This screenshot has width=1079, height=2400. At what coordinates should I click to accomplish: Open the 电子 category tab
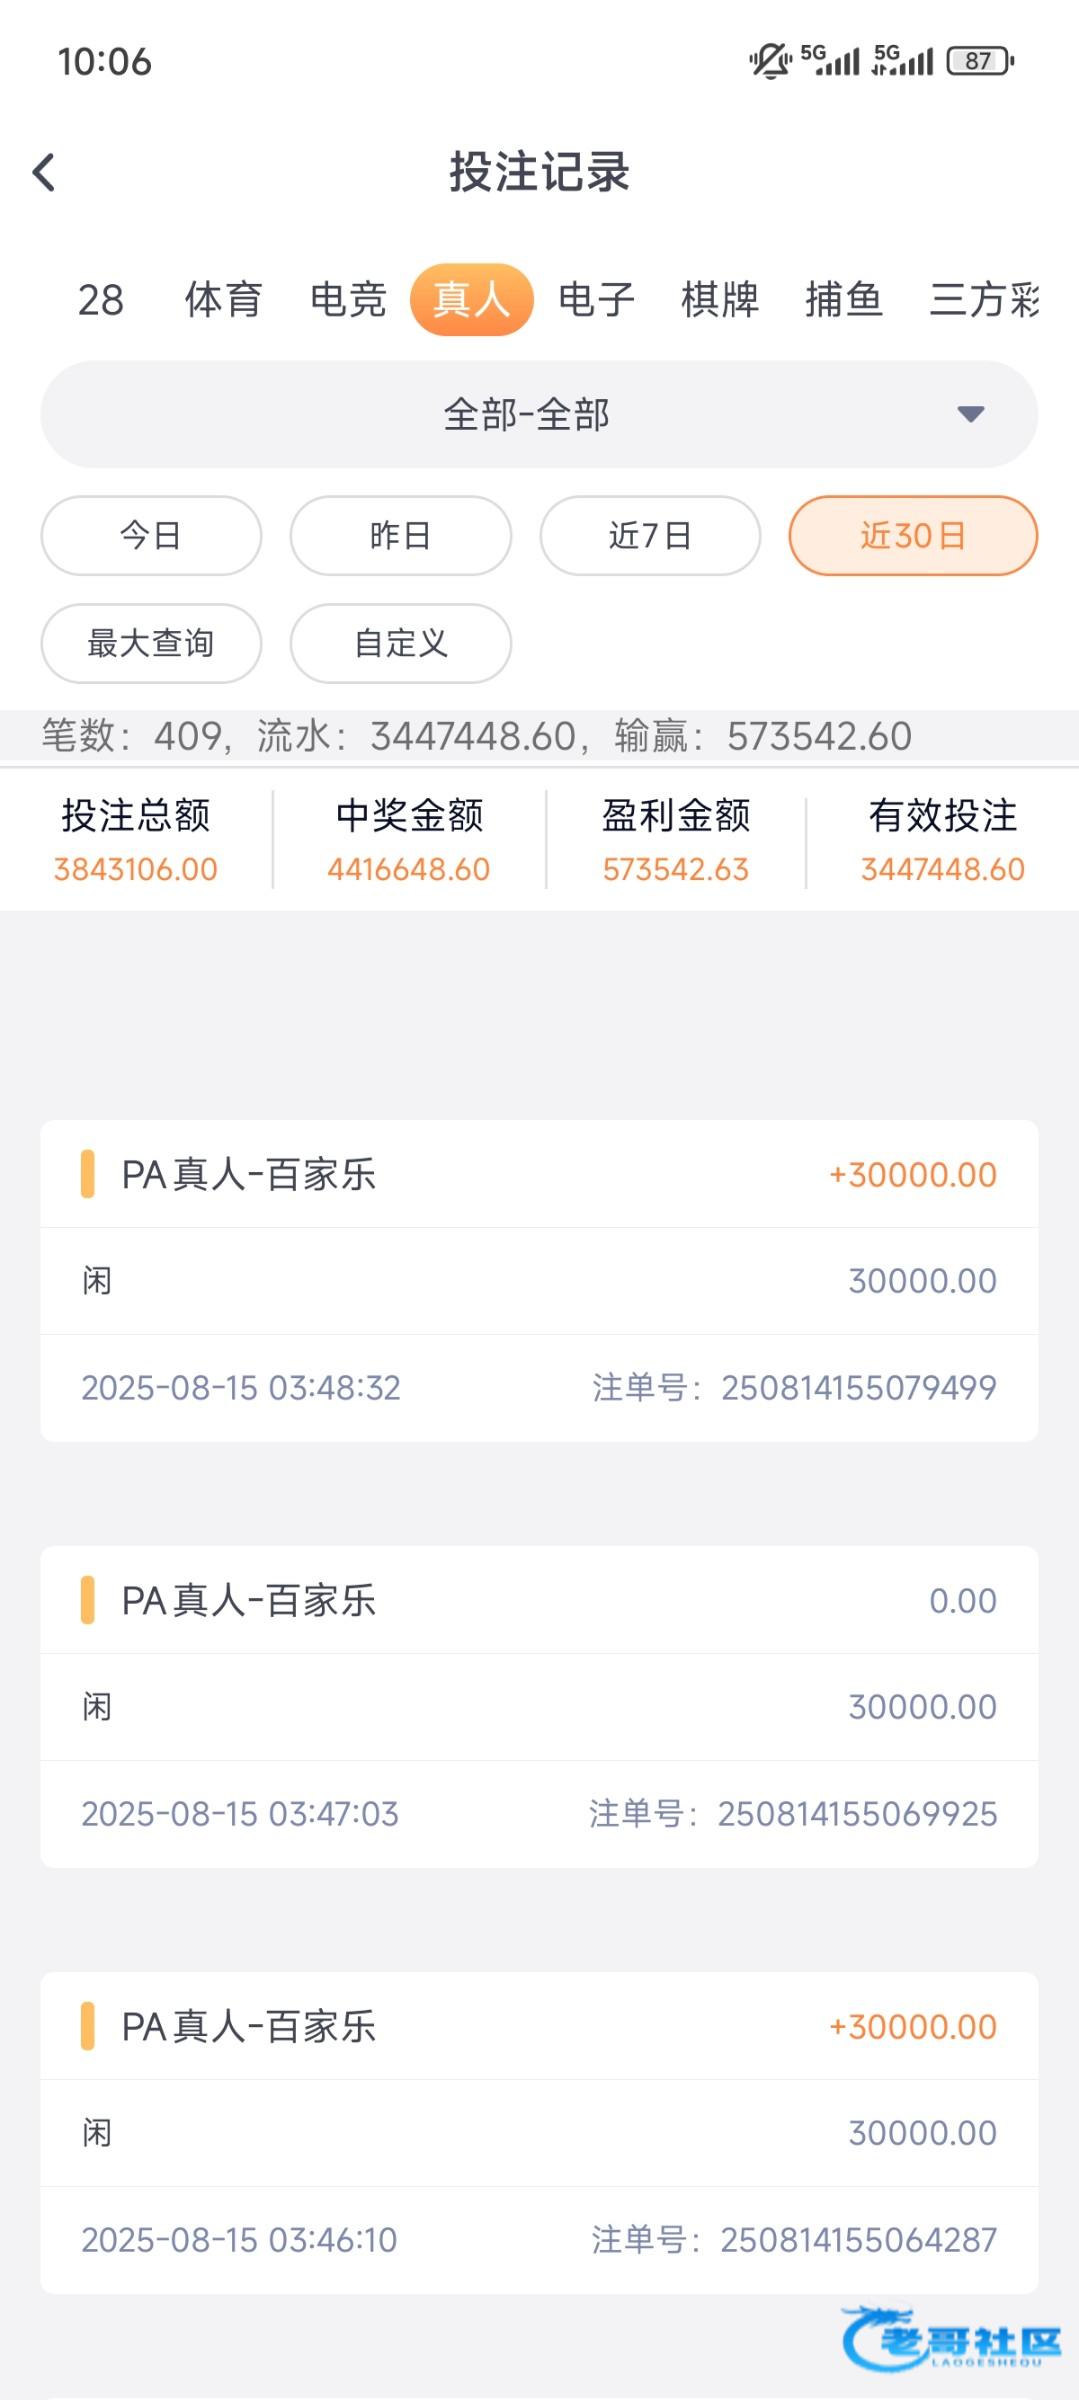pos(596,299)
